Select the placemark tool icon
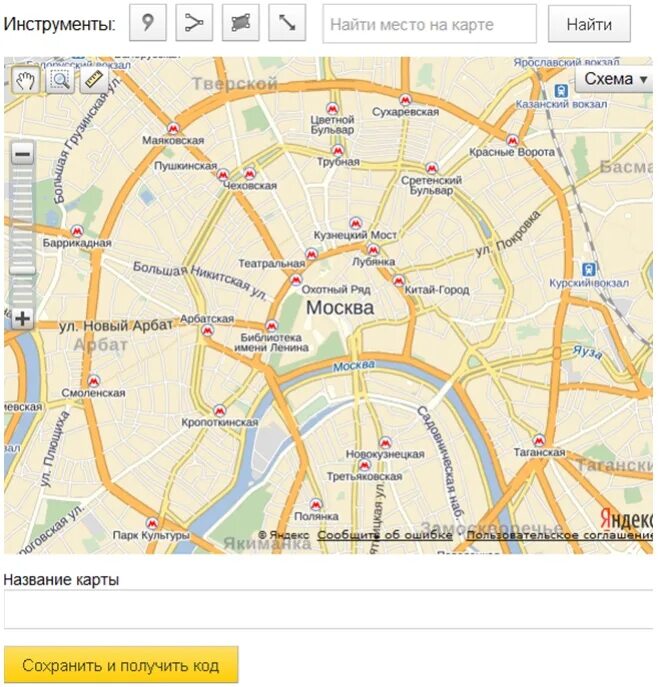The height and width of the screenshot is (687, 659). coord(148,23)
